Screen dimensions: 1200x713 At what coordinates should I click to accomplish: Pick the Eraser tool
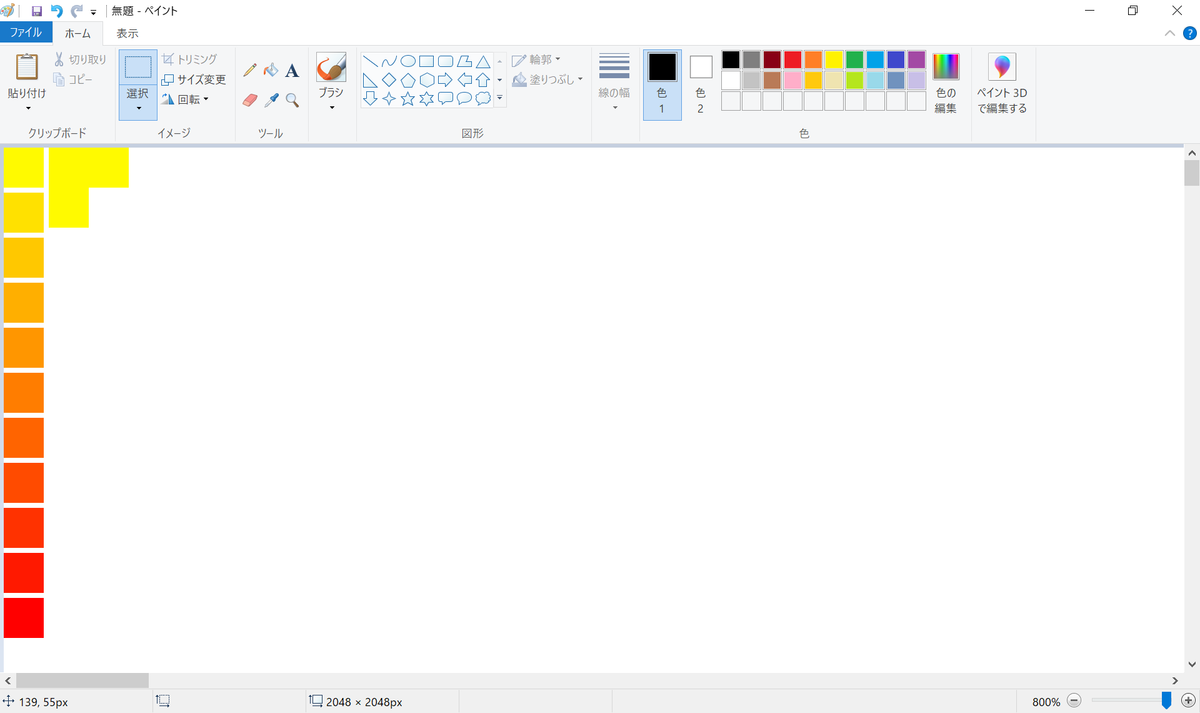pyautogui.click(x=249, y=100)
